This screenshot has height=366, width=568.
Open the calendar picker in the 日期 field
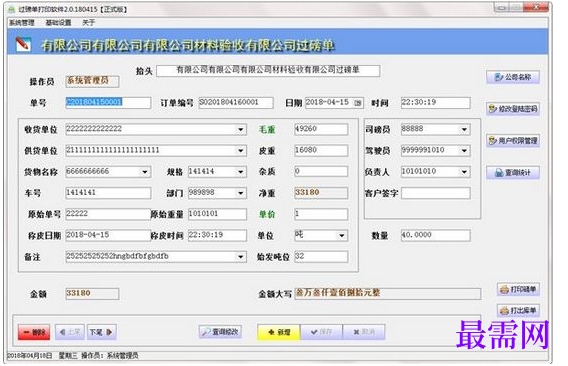coord(358,103)
